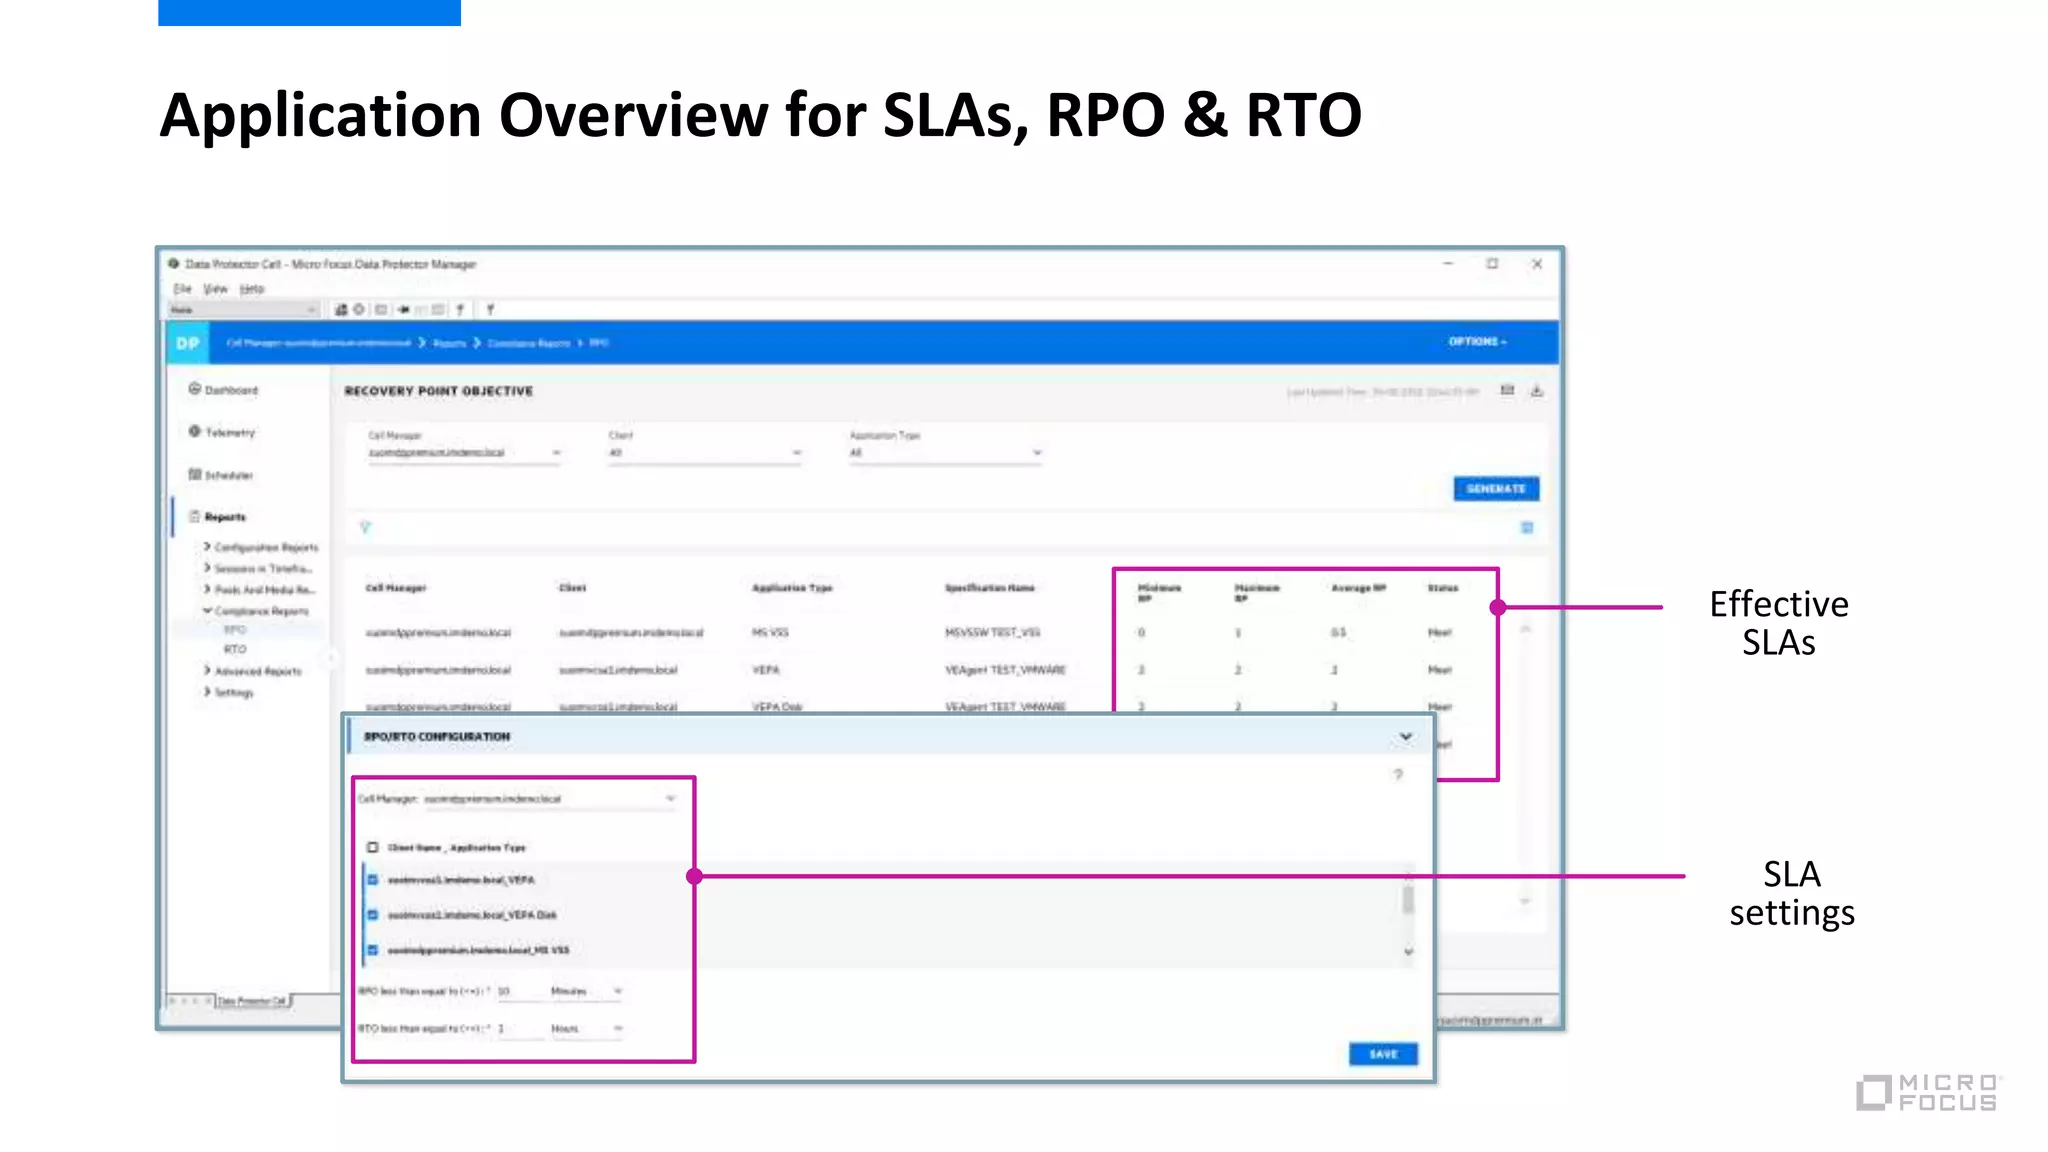Sort by Cell Manager column header
Screen dimensions: 2048x1152
(x=396, y=588)
